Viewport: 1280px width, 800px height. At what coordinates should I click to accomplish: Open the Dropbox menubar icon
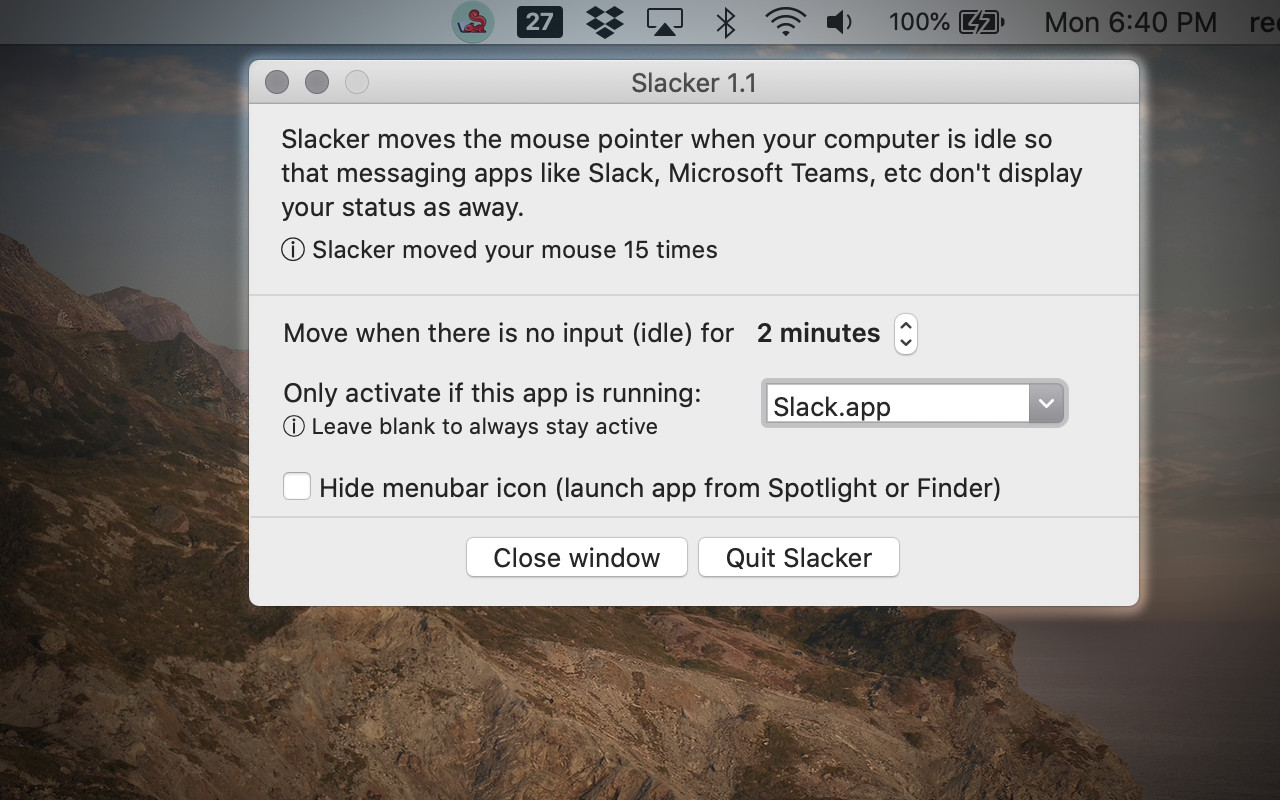(603, 21)
